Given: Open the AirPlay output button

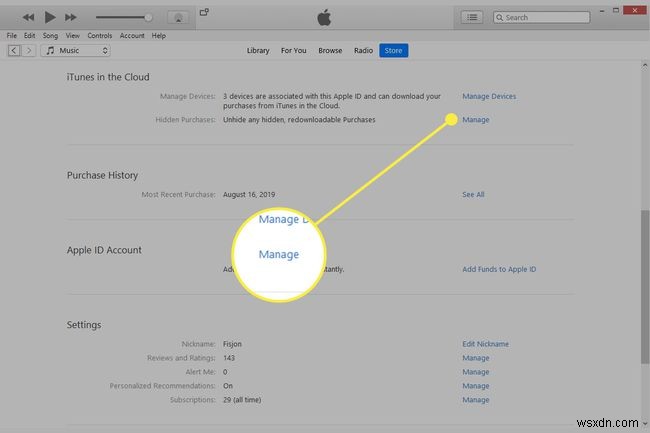Looking at the screenshot, I should click(178, 17).
